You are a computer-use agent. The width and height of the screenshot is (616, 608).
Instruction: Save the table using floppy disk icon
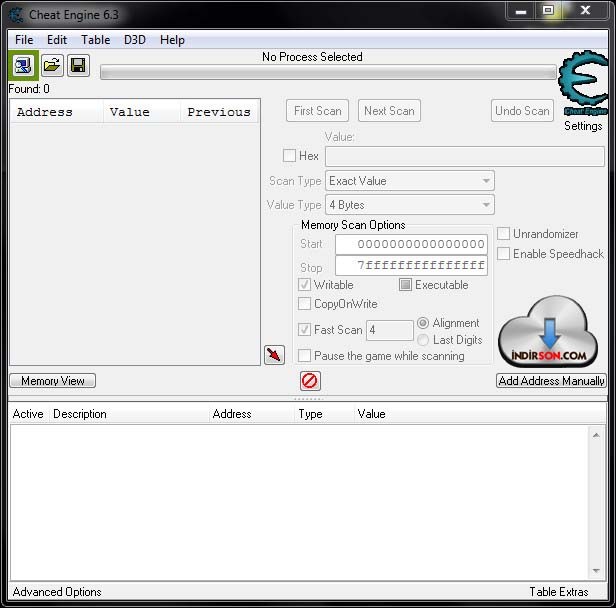coord(78,66)
